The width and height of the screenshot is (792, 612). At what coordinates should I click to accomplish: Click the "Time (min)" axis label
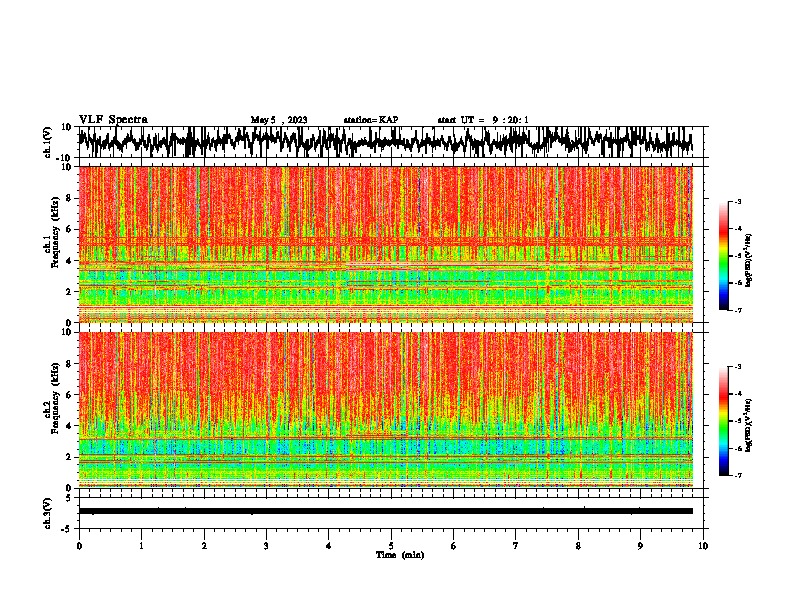(400, 555)
